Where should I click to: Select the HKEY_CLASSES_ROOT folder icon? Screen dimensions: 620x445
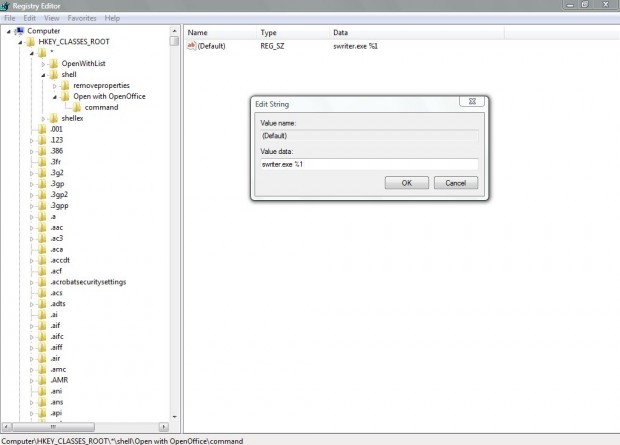[30, 42]
